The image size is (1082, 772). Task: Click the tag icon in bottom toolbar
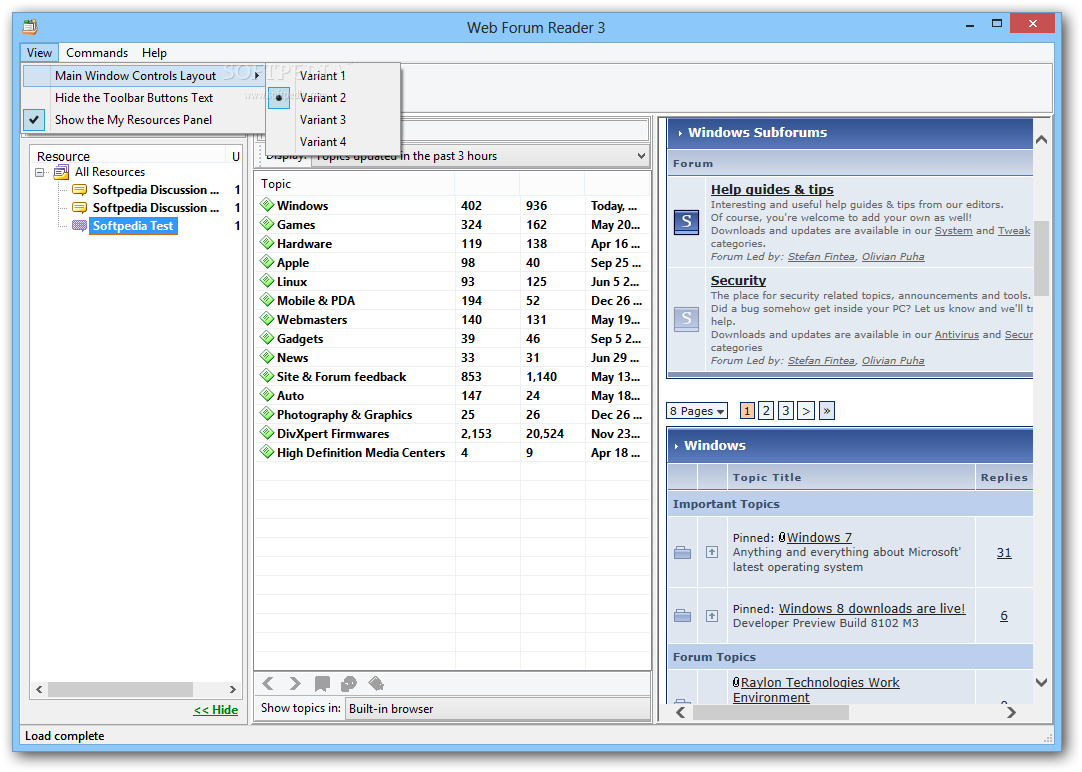pos(376,684)
